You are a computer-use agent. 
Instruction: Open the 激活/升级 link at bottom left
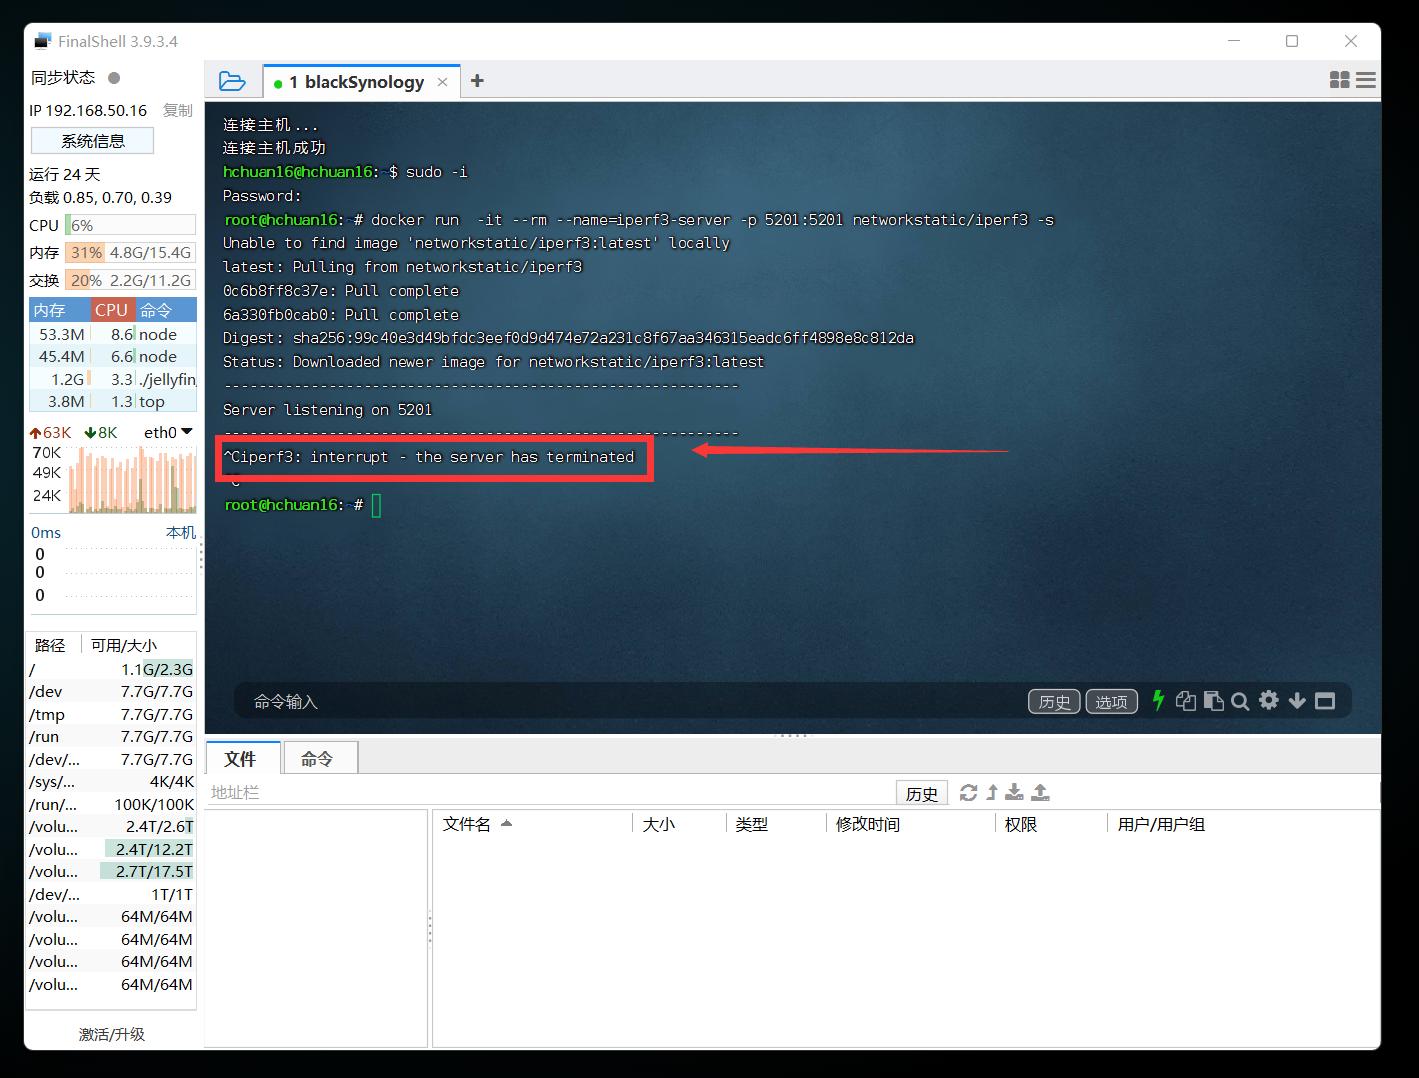click(110, 1034)
